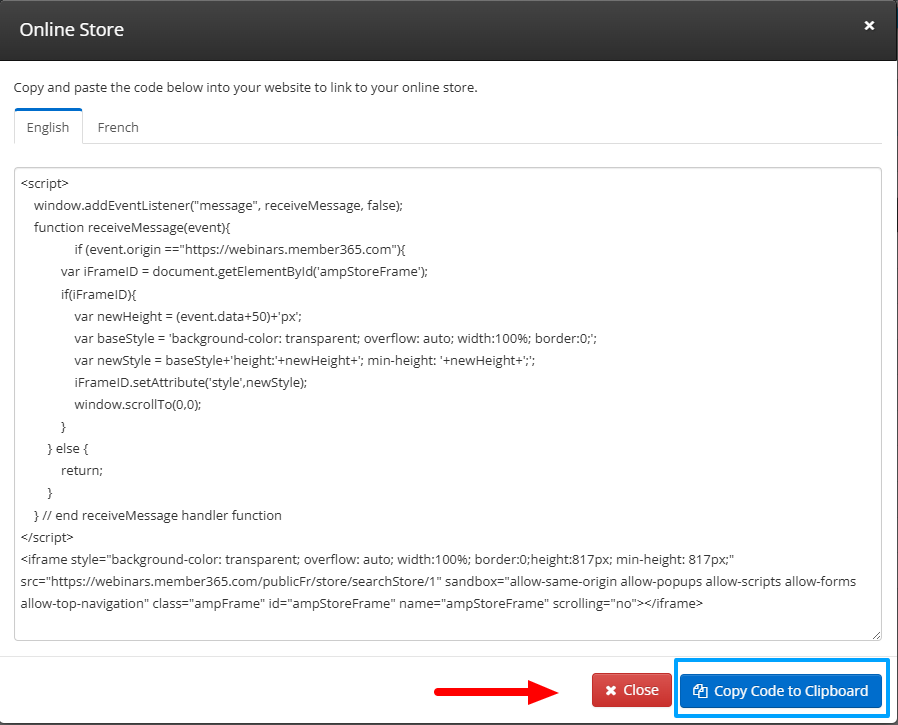
Task: Click the var baseStyle line
Action: pyautogui.click(x=336, y=338)
